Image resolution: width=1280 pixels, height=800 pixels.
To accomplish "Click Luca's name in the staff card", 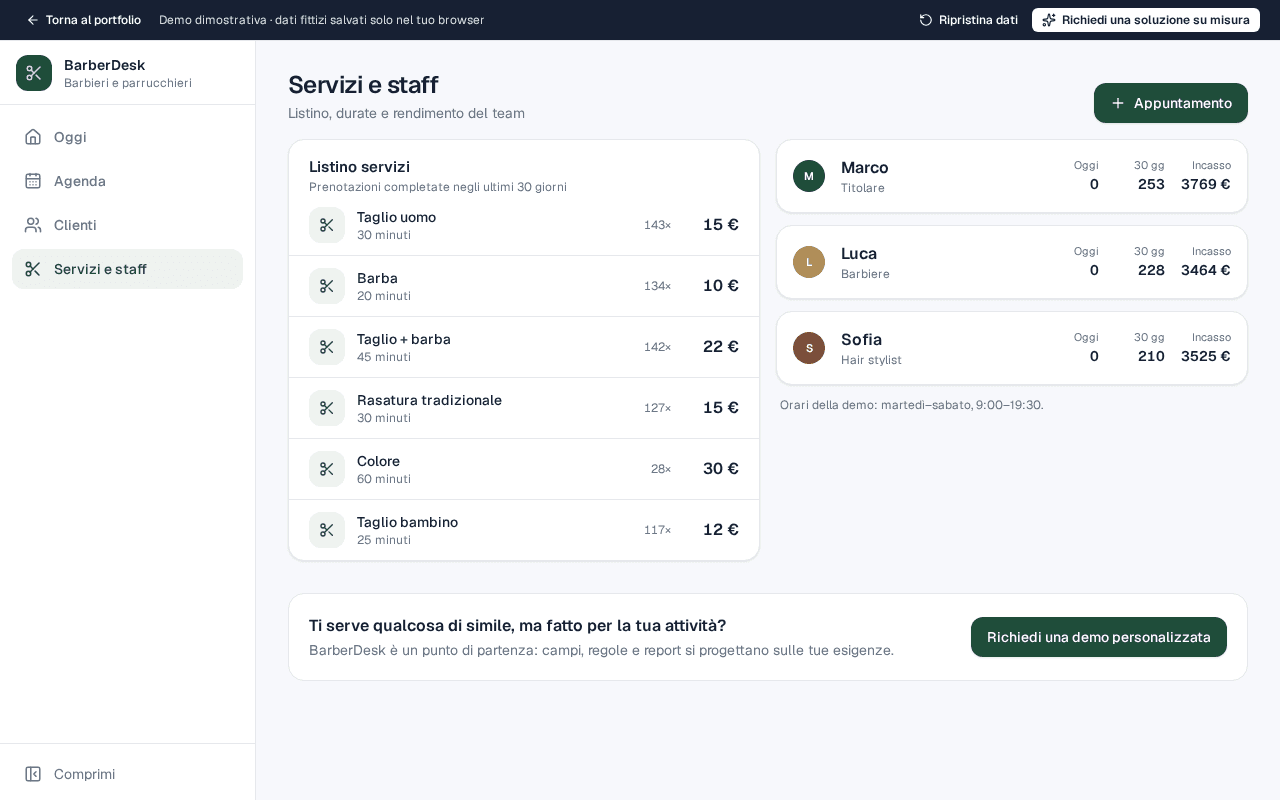I will click(x=859, y=253).
